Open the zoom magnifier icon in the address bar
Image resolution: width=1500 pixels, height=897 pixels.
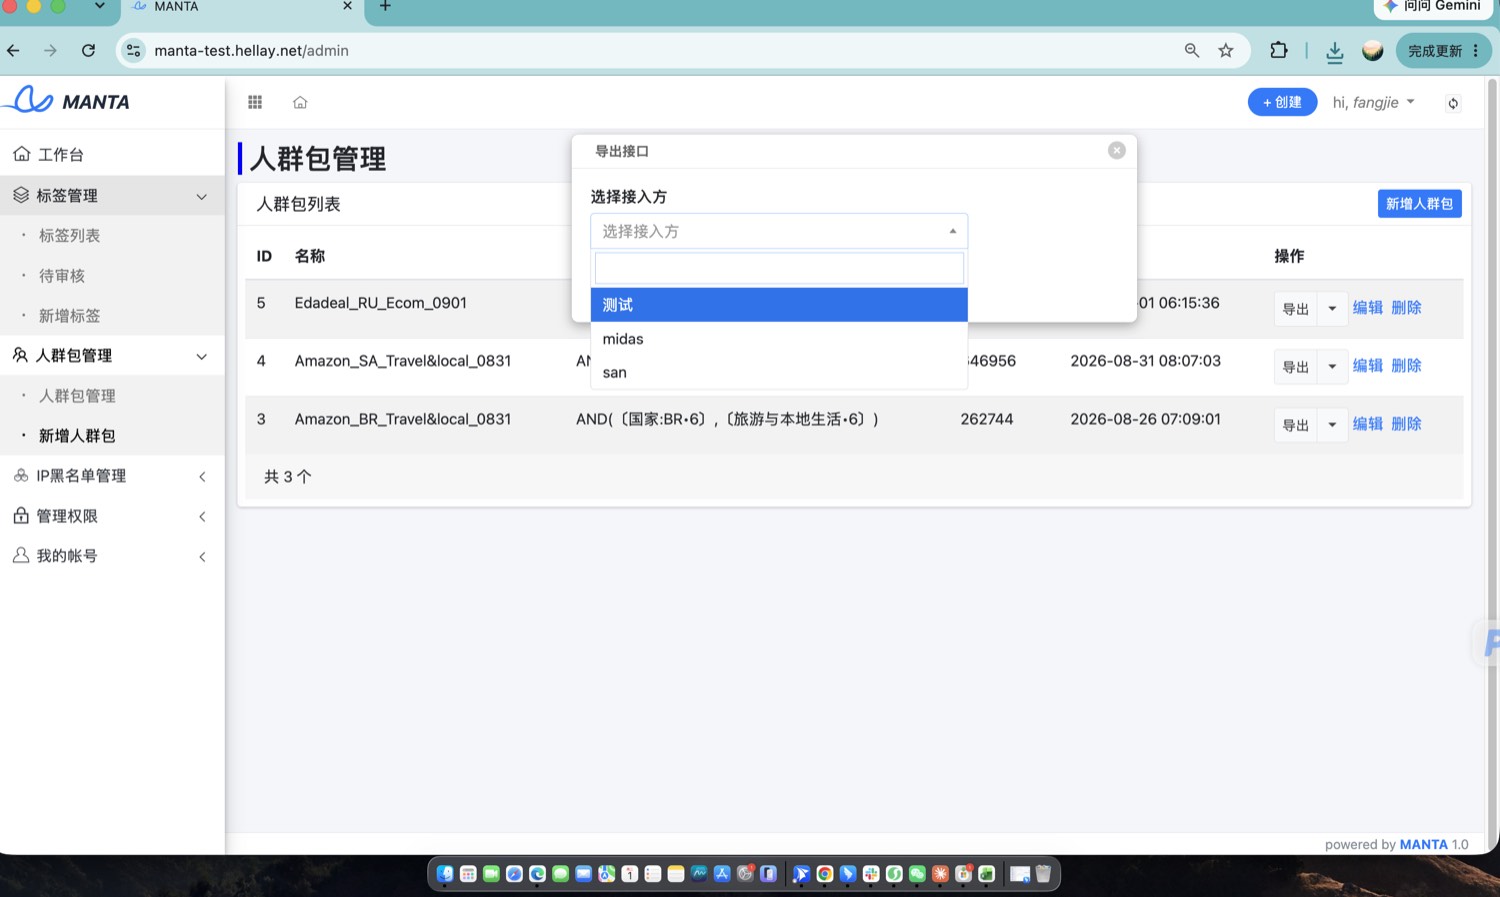1192,50
